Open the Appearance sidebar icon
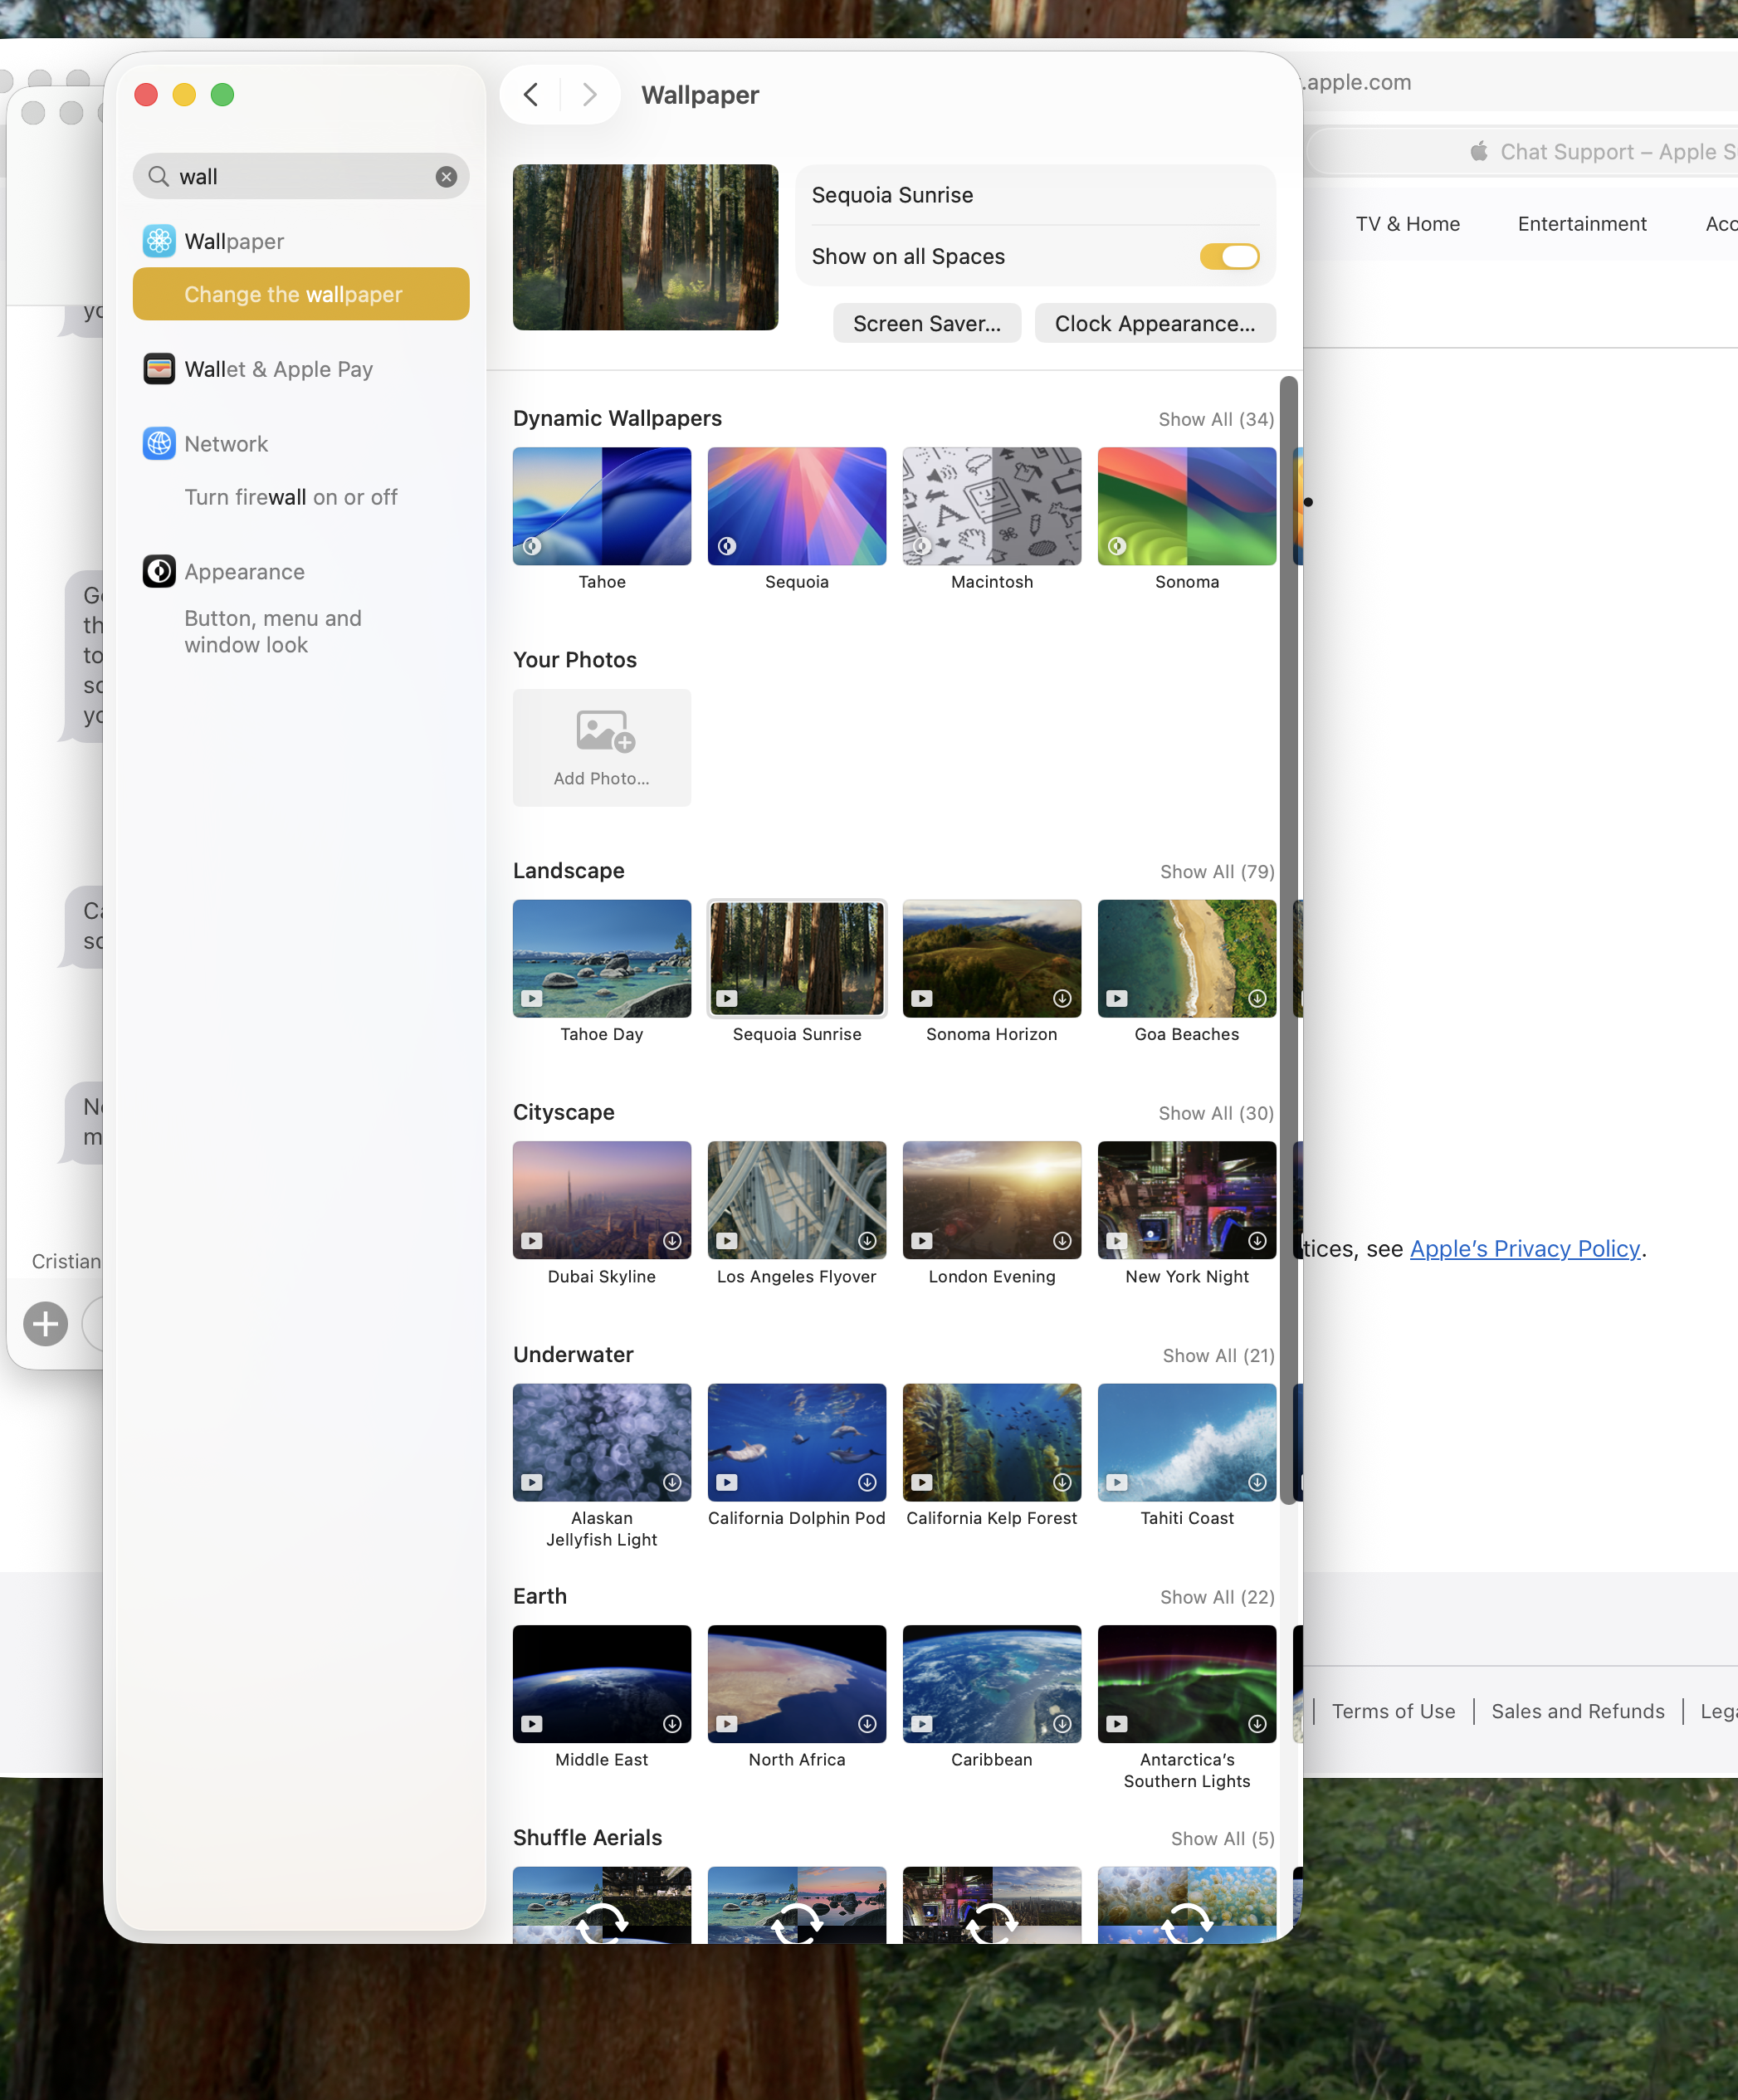The image size is (1738, 2100). pyautogui.click(x=159, y=571)
